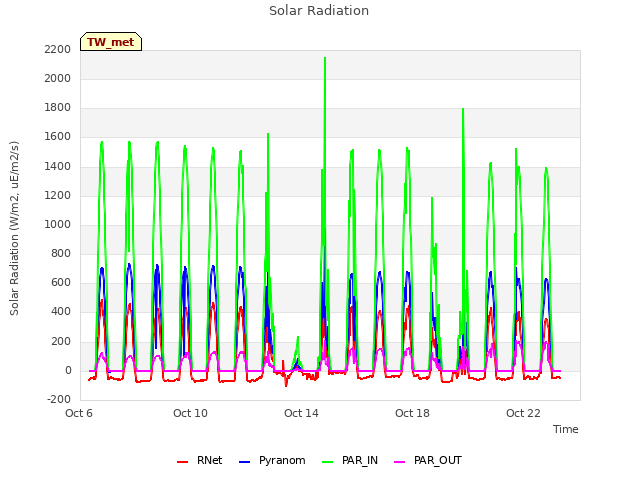This screenshot has width=640, height=480.
Task: Click the 2200 y-axis tick label
Action: click(x=58, y=49)
